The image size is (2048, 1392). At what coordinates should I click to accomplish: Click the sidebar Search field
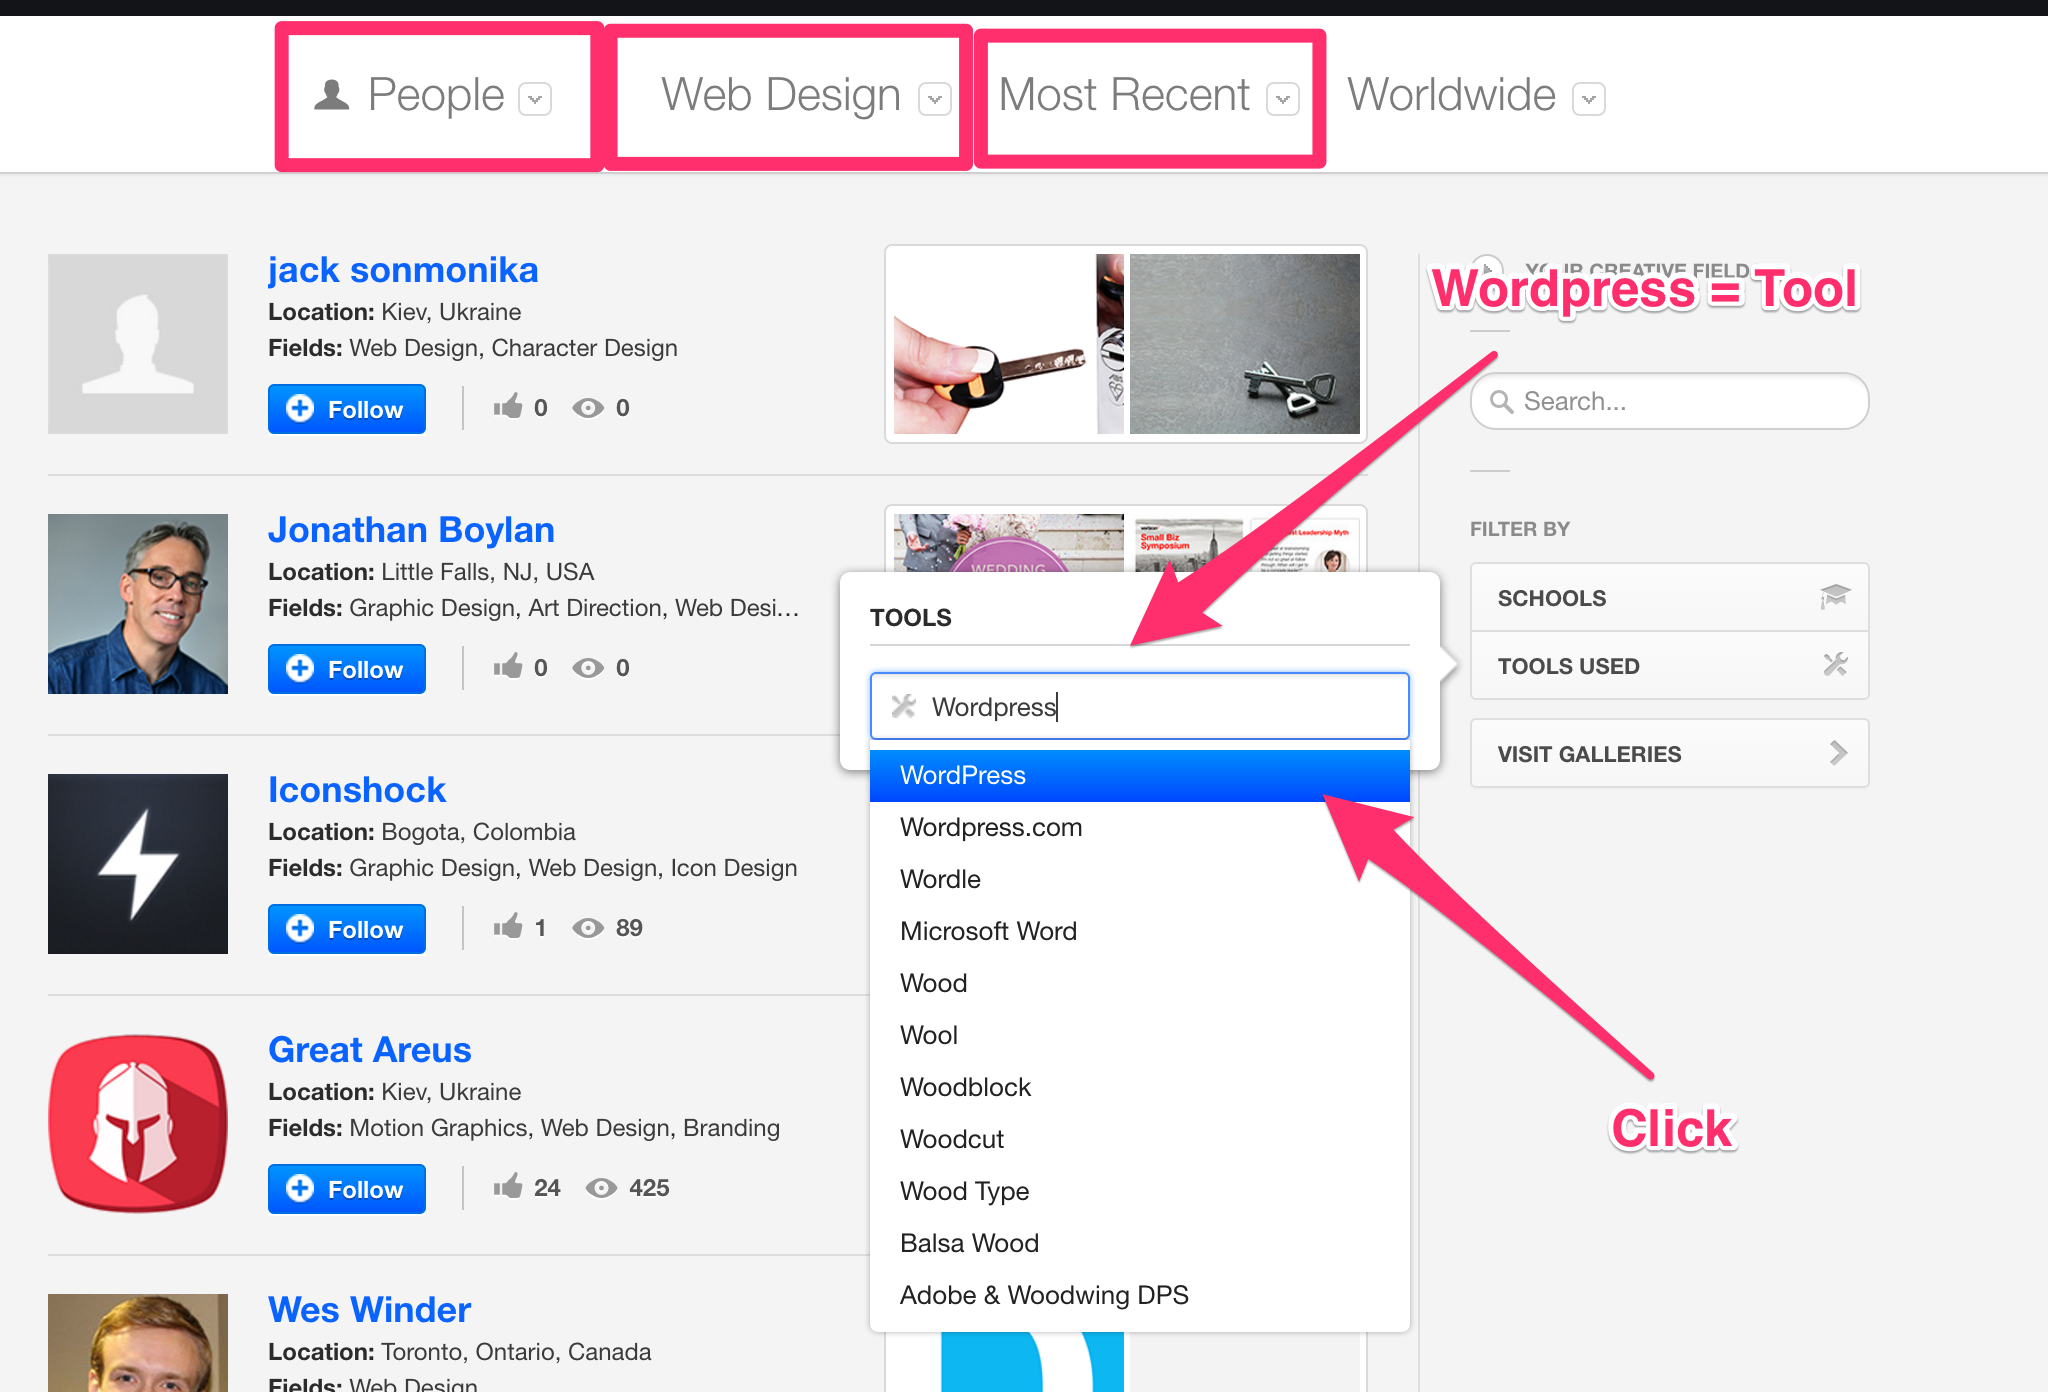click(x=1669, y=401)
